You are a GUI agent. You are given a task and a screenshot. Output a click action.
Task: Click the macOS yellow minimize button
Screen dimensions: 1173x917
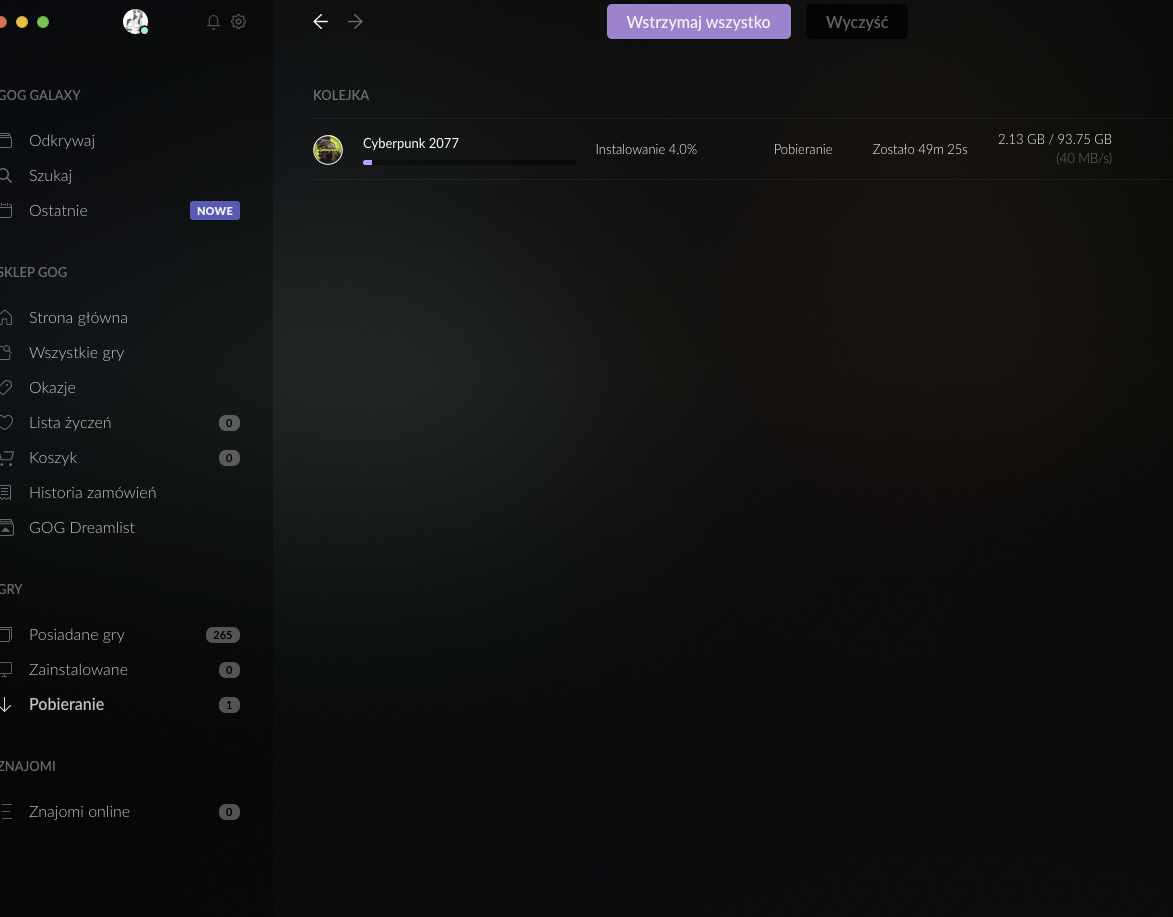[x=22, y=22]
